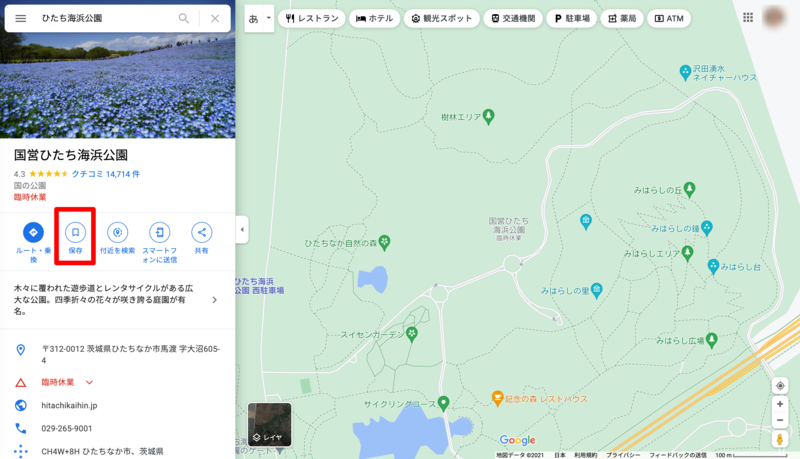Screen dimensions: 800x459
Task: Click the 国営ひたち海浜公園 label on map
Action: pos(509,228)
